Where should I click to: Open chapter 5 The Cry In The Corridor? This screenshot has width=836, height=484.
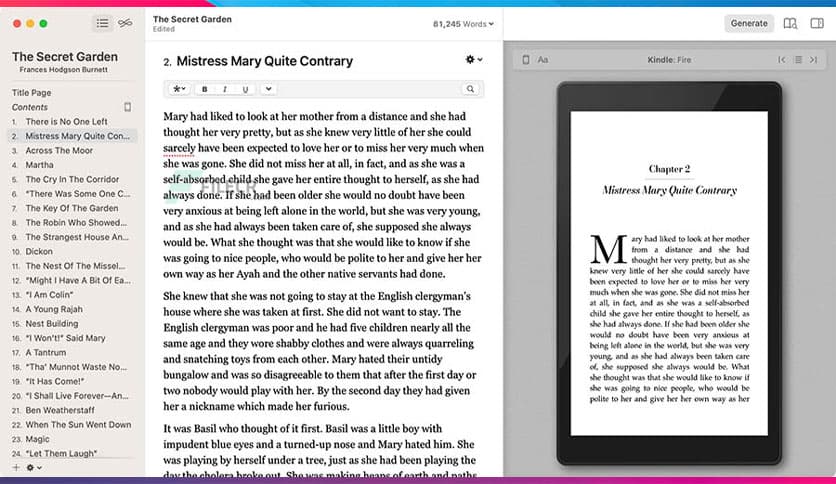pos(72,179)
